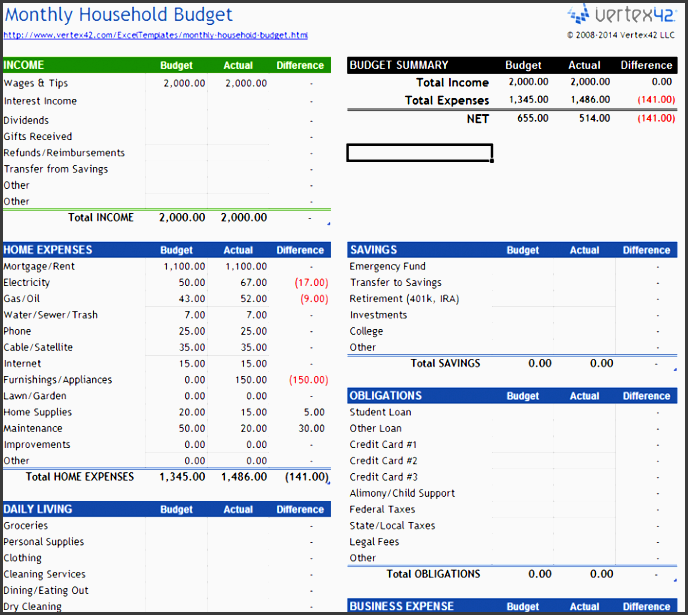
Task: Click the OBLIGATIONS section header
Action: [x=512, y=396]
